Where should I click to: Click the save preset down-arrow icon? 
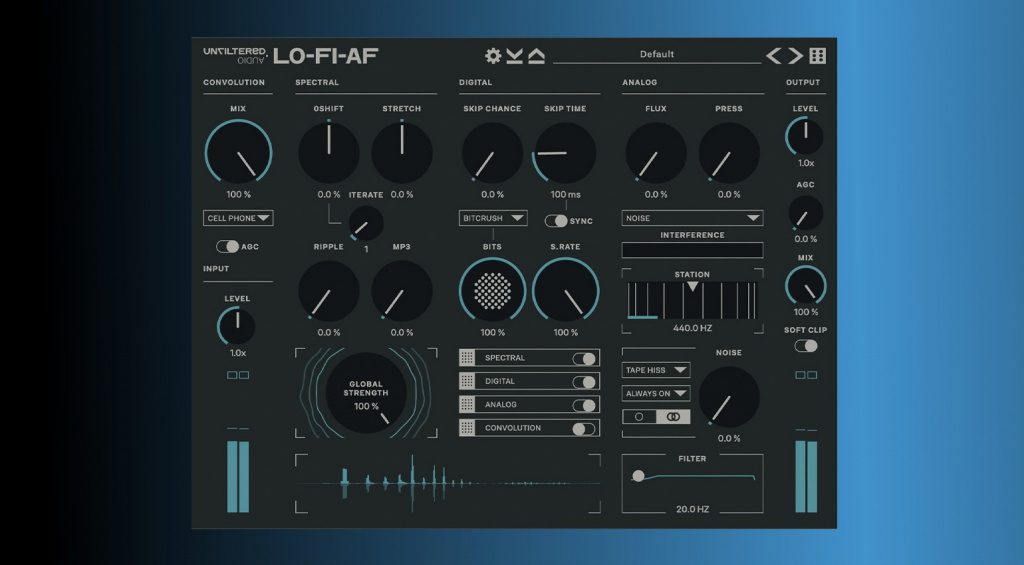[515, 56]
